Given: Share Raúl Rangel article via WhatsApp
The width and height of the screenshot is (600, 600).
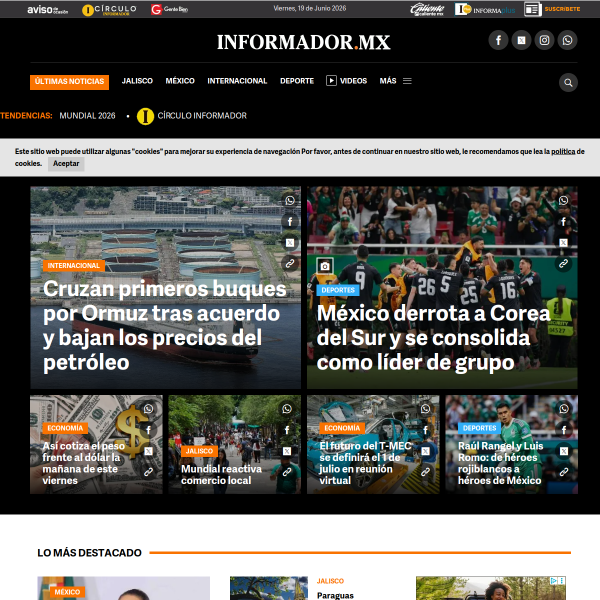Looking at the screenshot, I should [x=564, y=409].
